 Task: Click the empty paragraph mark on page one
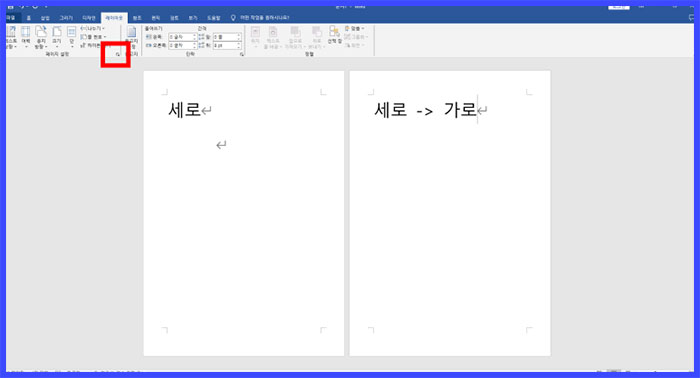[x=221, y=145]
